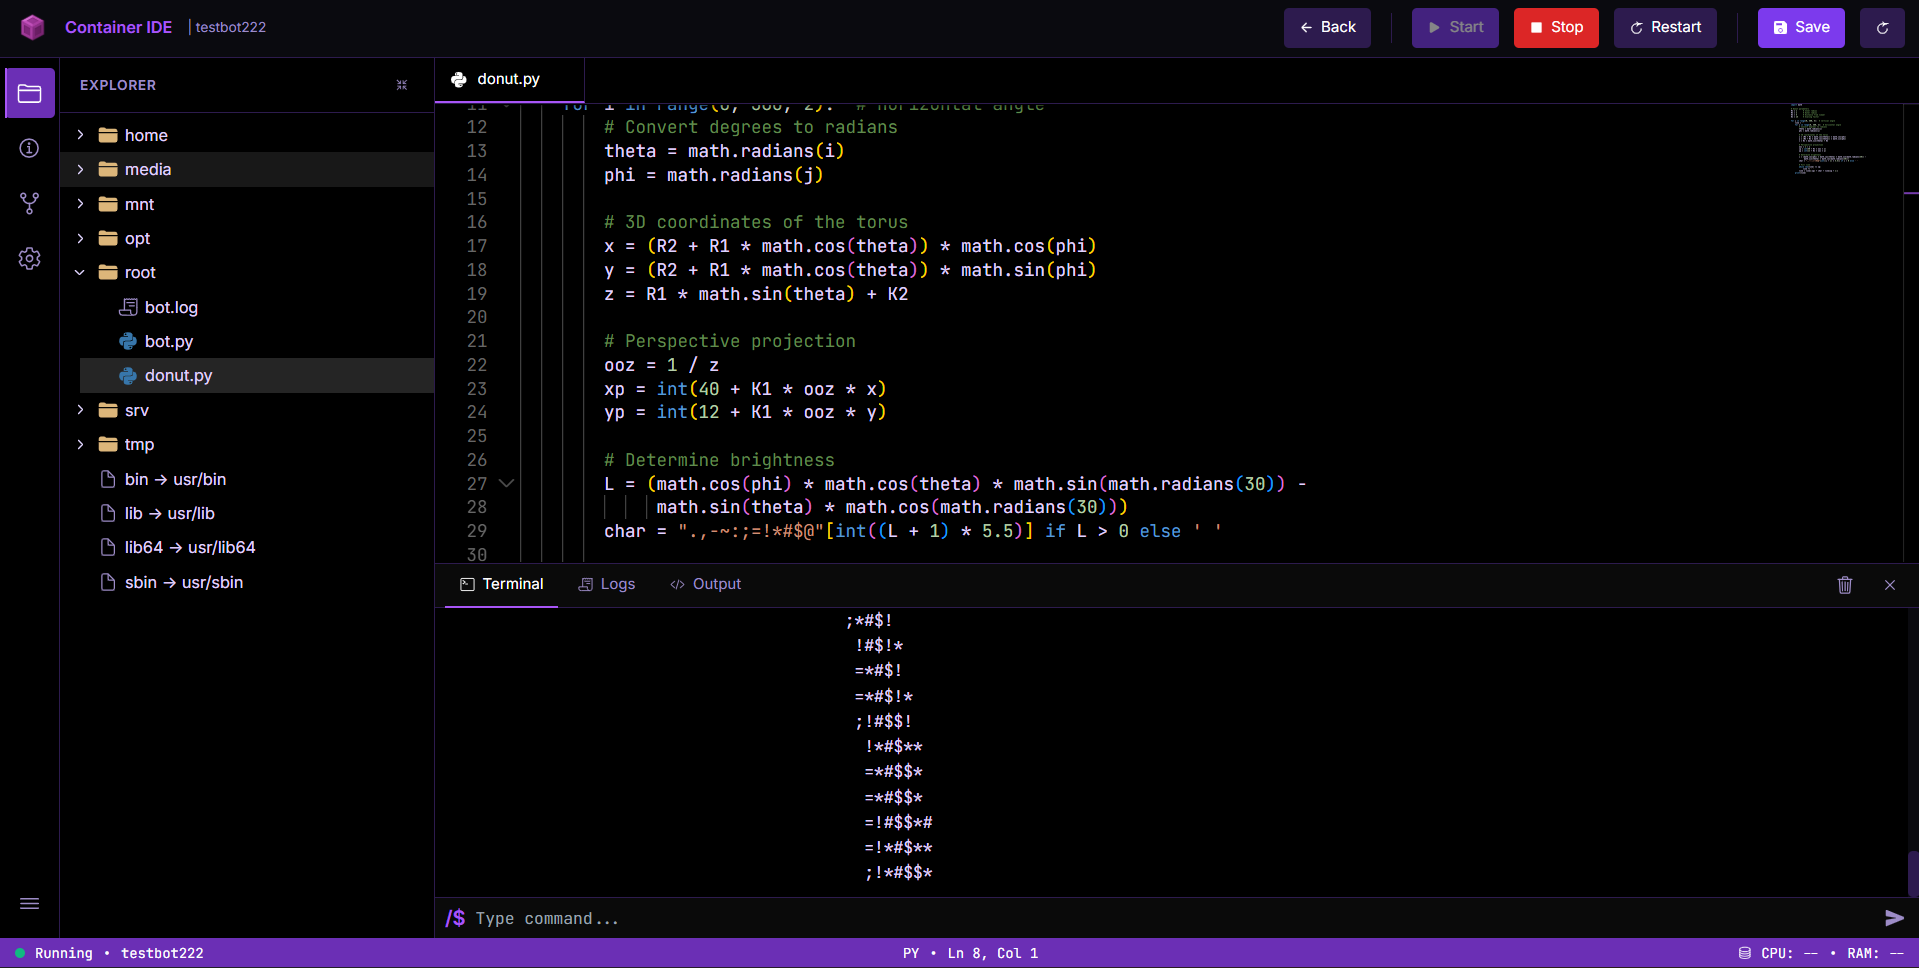Select the 'sbin → usr/sbin' entry
This screenshot has width=1919, height=968.
(x=247, y=582)
